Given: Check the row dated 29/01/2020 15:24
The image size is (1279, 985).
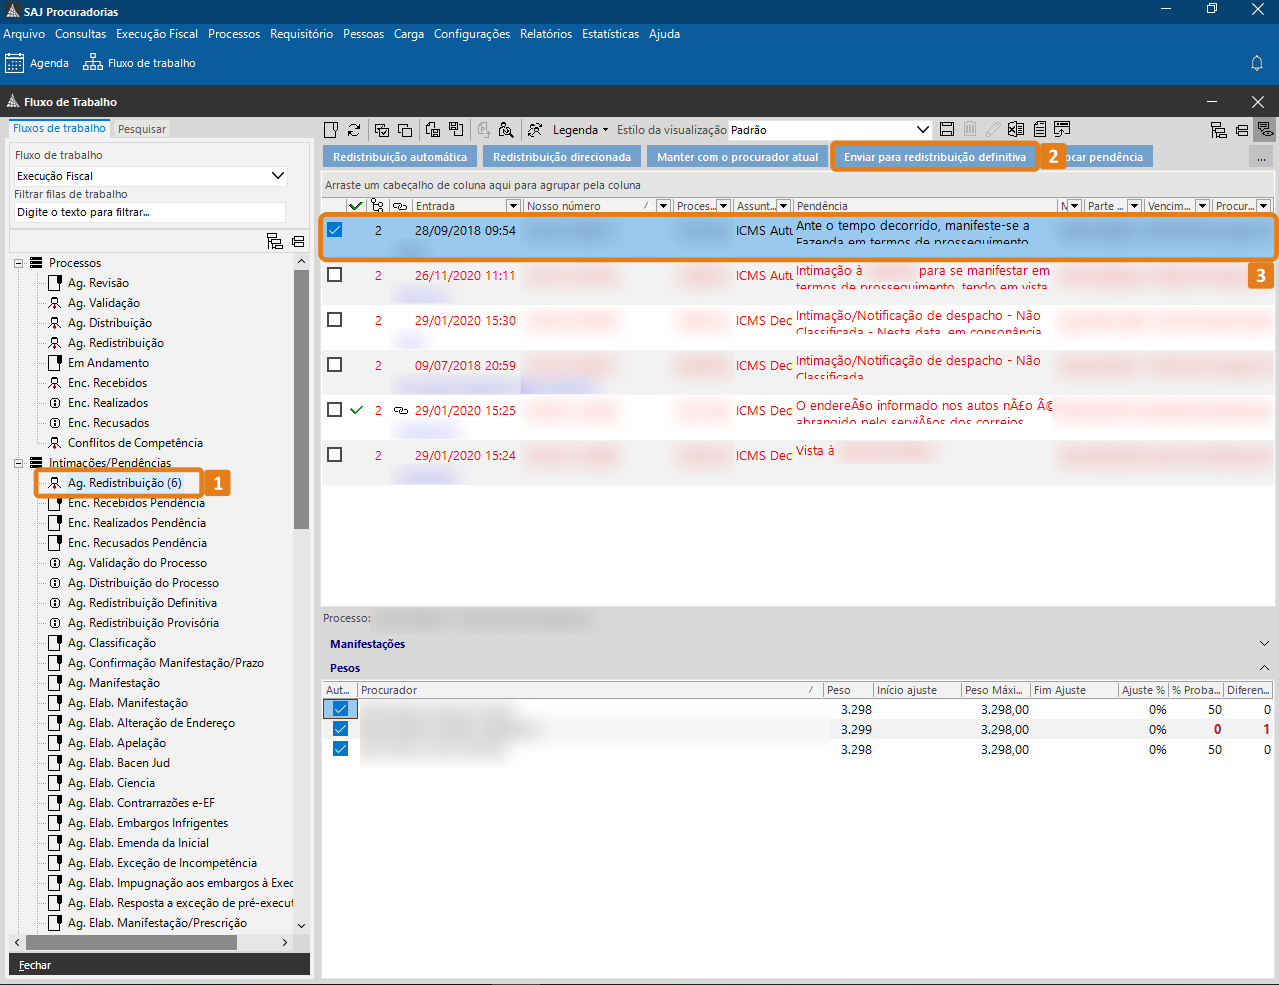Looking at the screenshot, I should tap(335, 455).
